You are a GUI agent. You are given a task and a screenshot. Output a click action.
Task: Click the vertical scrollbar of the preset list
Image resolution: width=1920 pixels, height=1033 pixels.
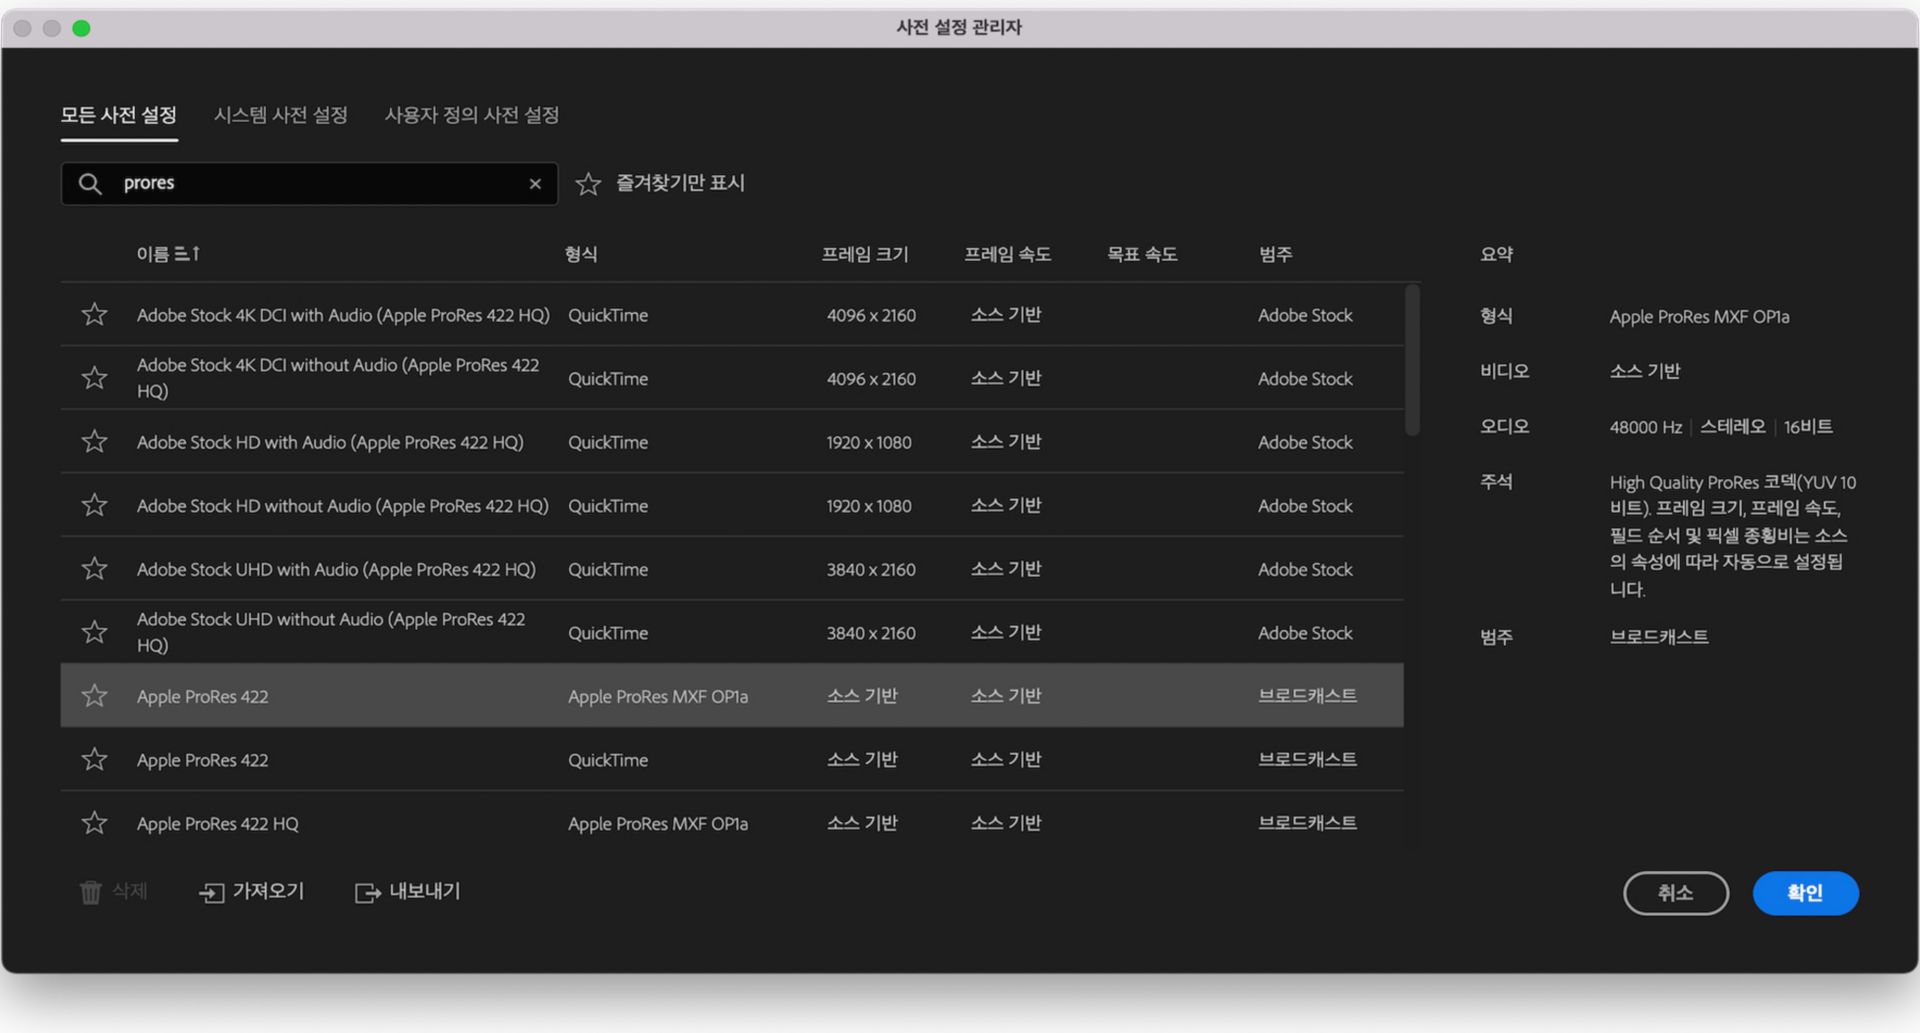click(1413, 360)
